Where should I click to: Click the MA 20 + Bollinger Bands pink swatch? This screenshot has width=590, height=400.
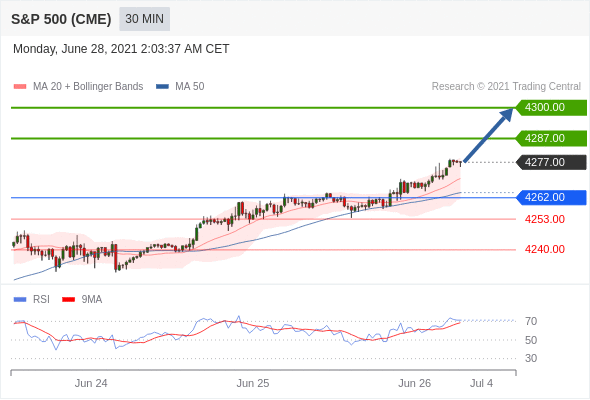(20, 87)
